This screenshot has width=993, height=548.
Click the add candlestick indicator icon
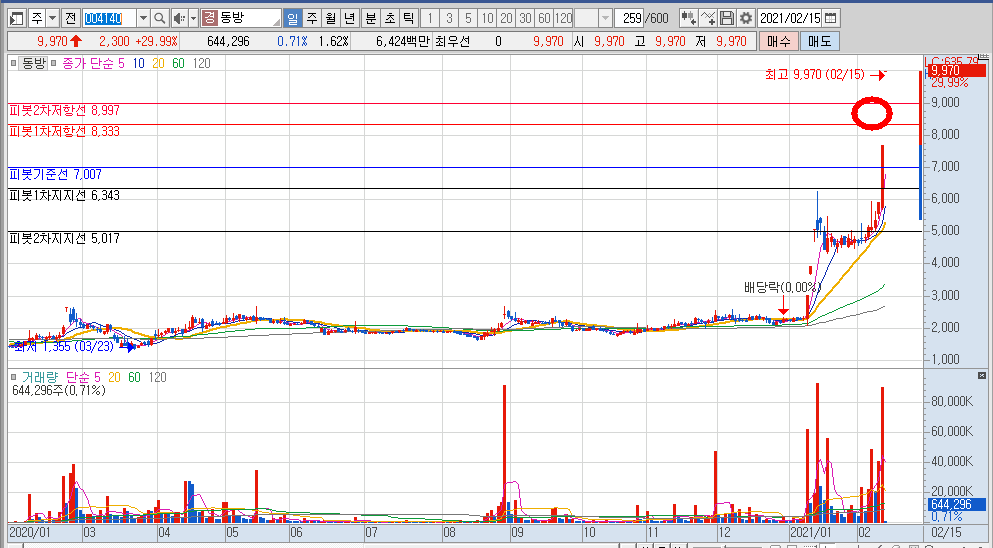pos(689,18)
